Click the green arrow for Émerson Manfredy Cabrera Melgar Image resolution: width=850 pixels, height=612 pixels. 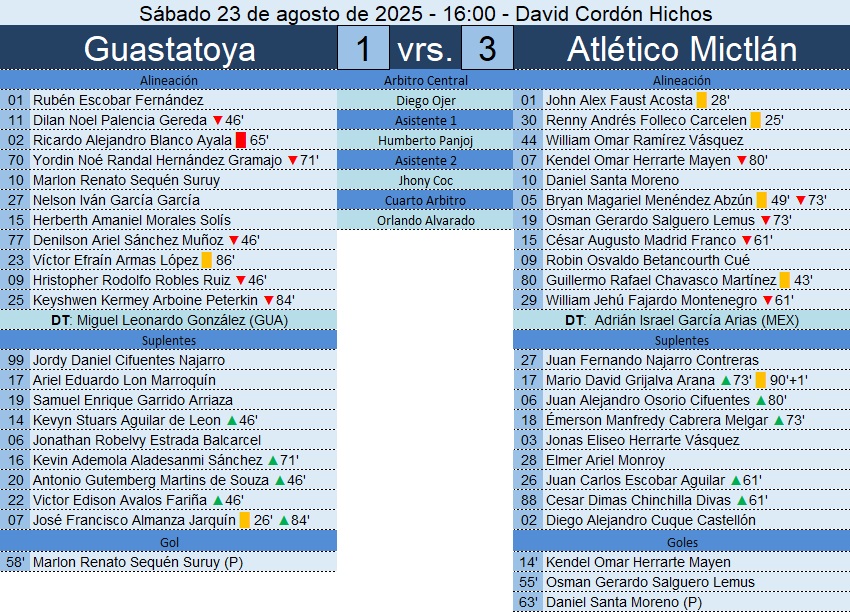click(777, 420)
